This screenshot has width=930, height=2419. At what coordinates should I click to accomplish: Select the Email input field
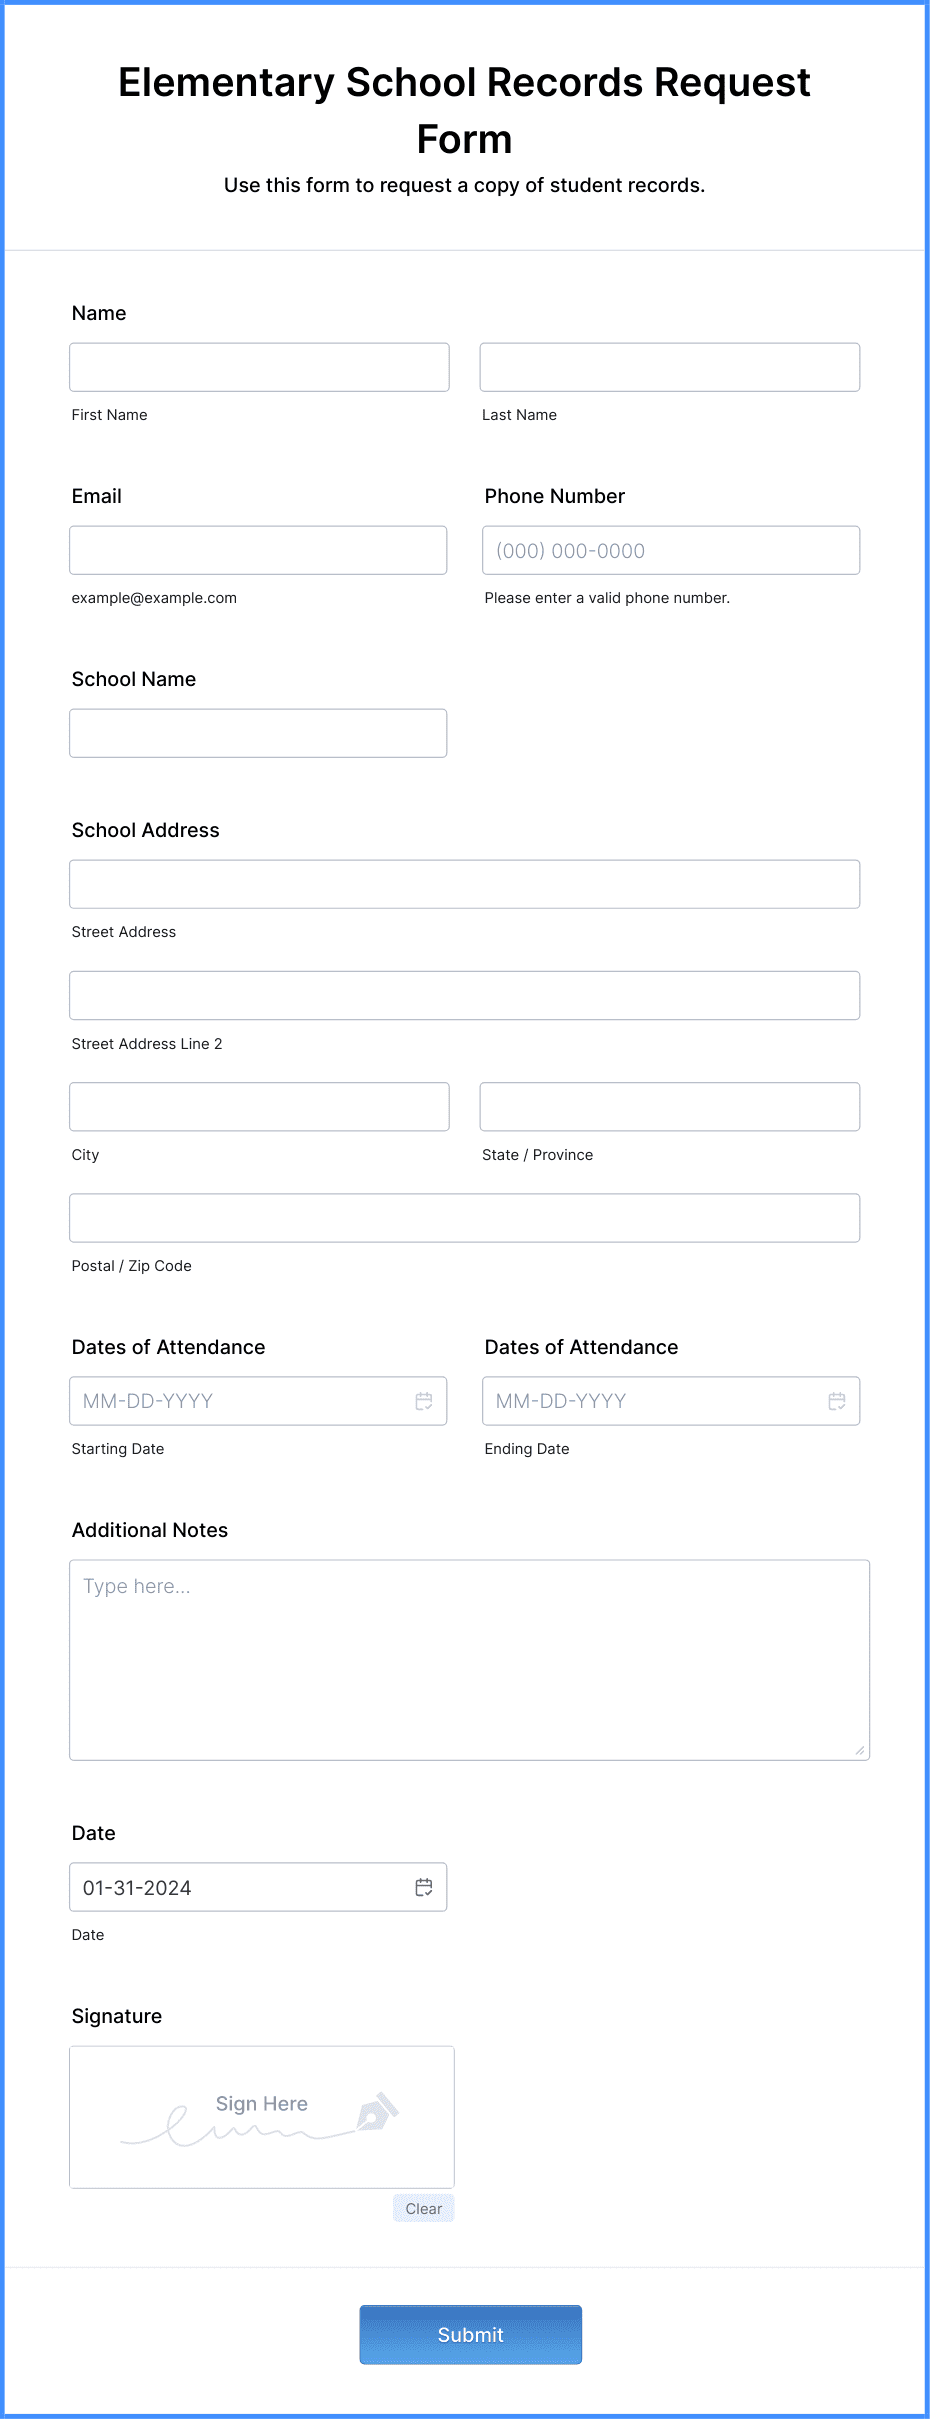(x=258, y=549)
